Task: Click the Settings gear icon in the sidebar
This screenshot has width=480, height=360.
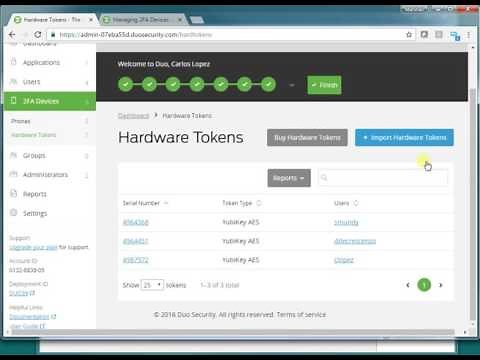Action: tap(14, 212)
